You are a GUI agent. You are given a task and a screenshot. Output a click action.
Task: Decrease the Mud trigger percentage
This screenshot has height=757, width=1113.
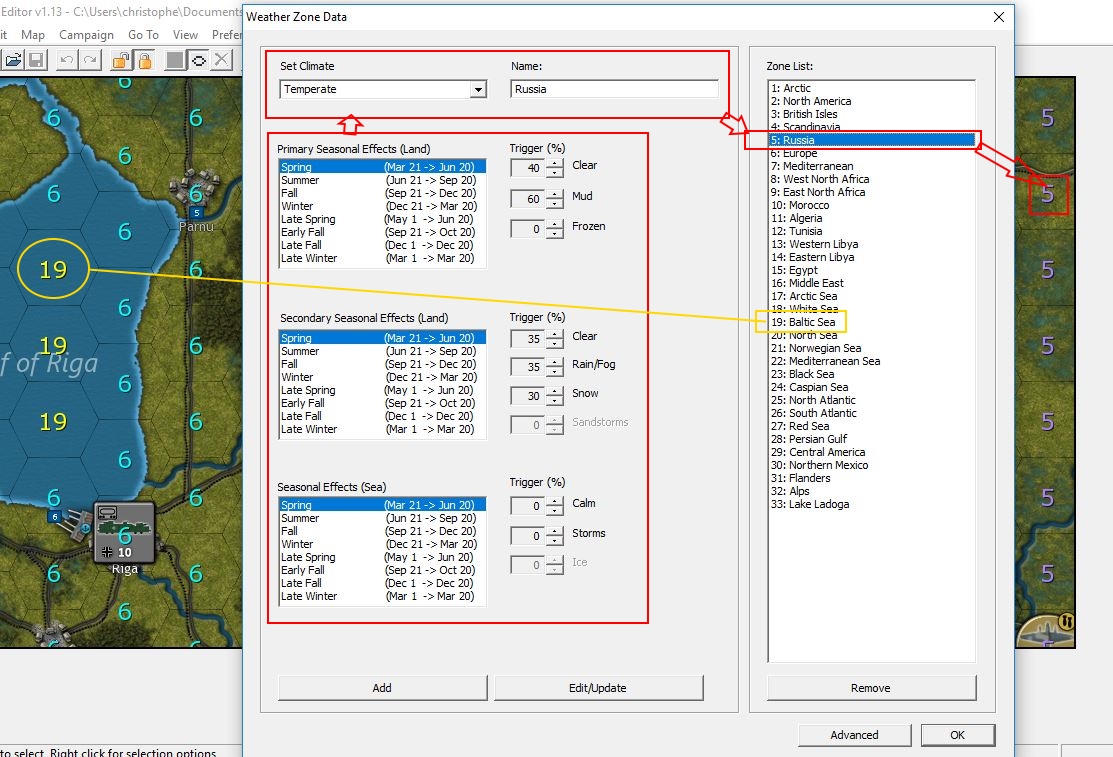(555, 204)
